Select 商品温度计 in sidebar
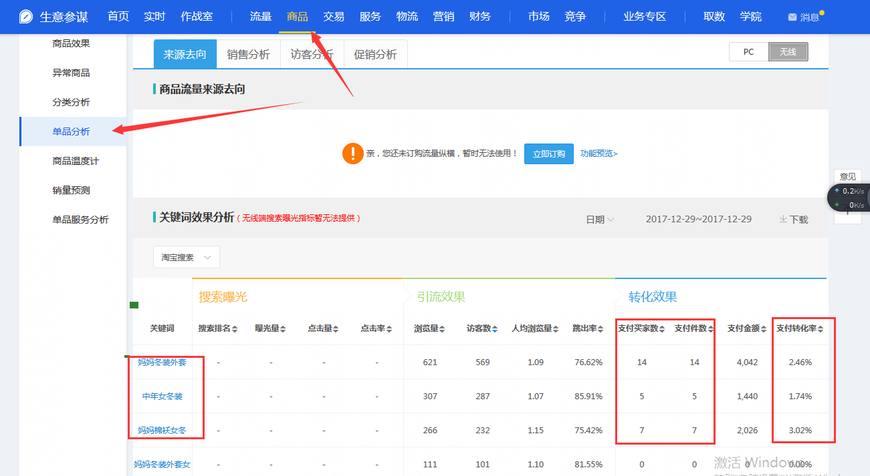870x476 pixels. (75, 161)
